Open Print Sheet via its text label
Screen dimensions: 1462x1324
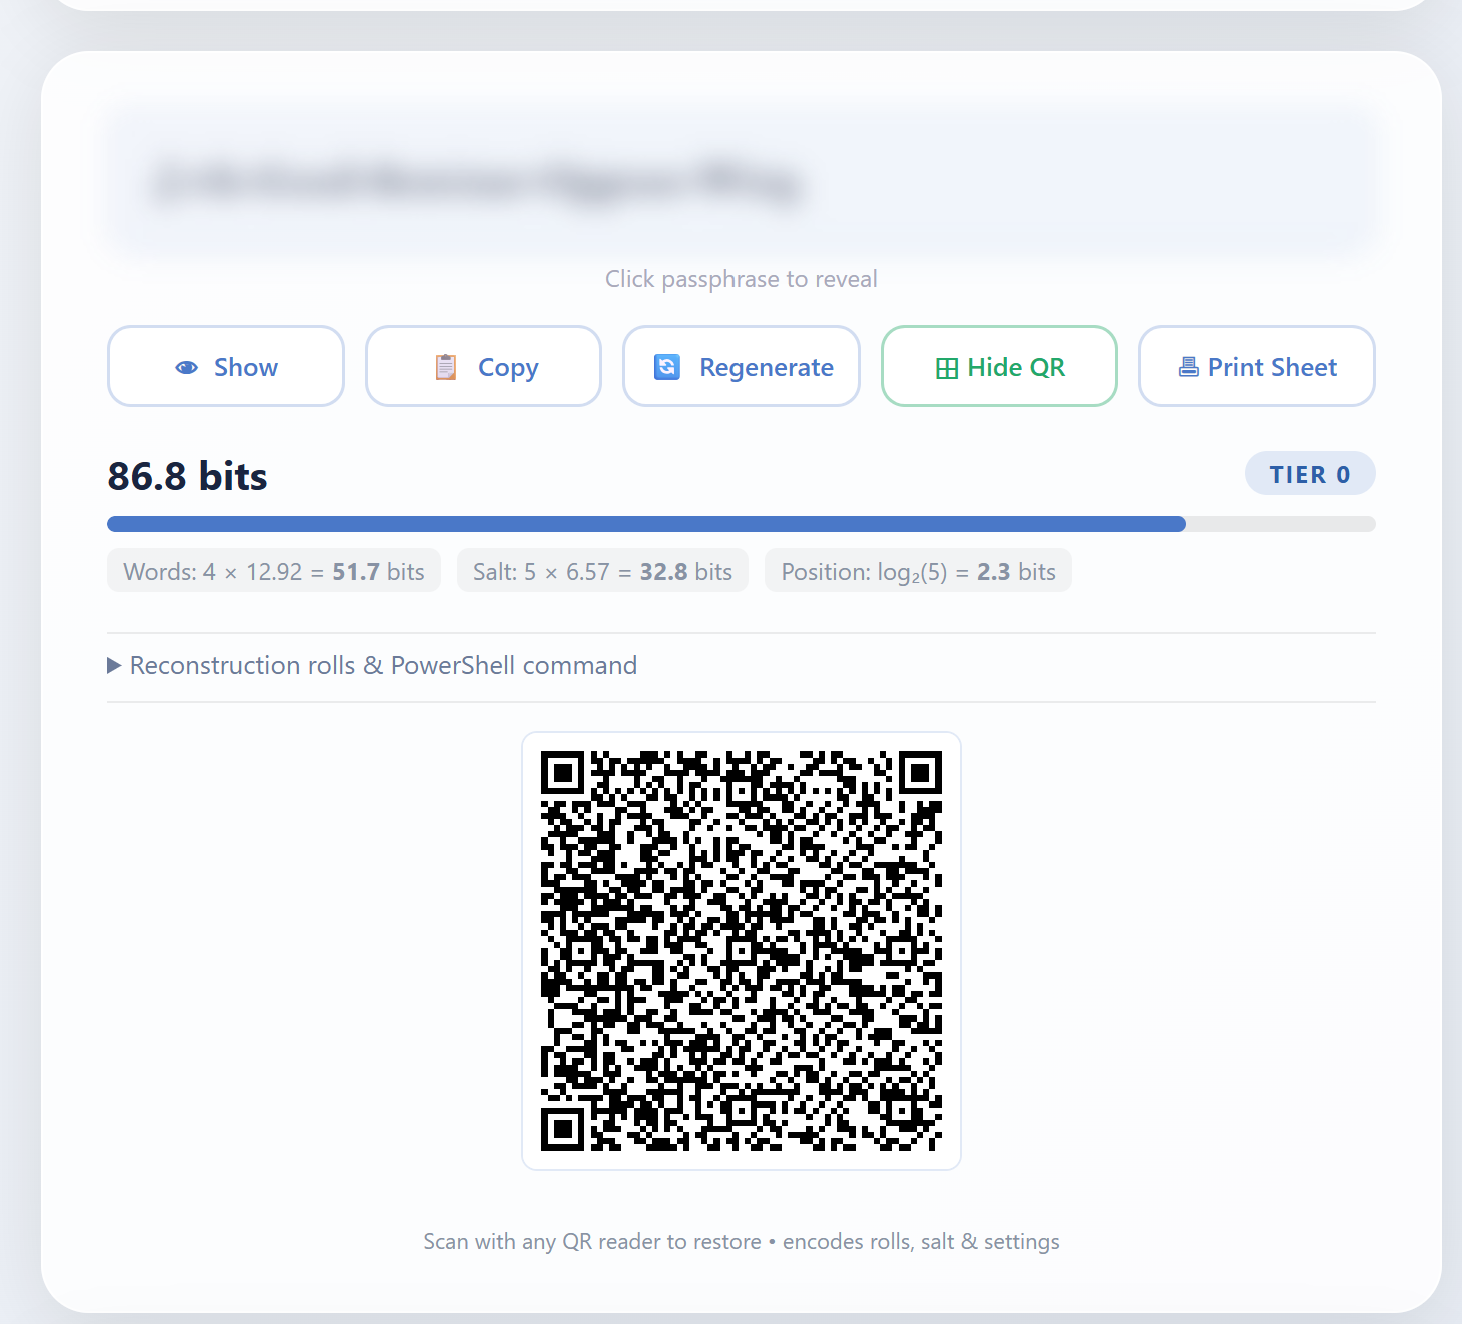[x=1272, y=367]
